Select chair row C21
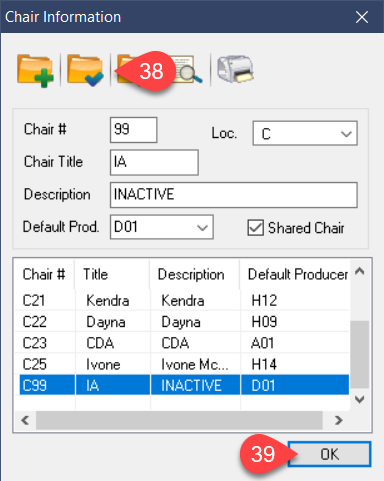The image size is (384, 481). tap(183, 301)
